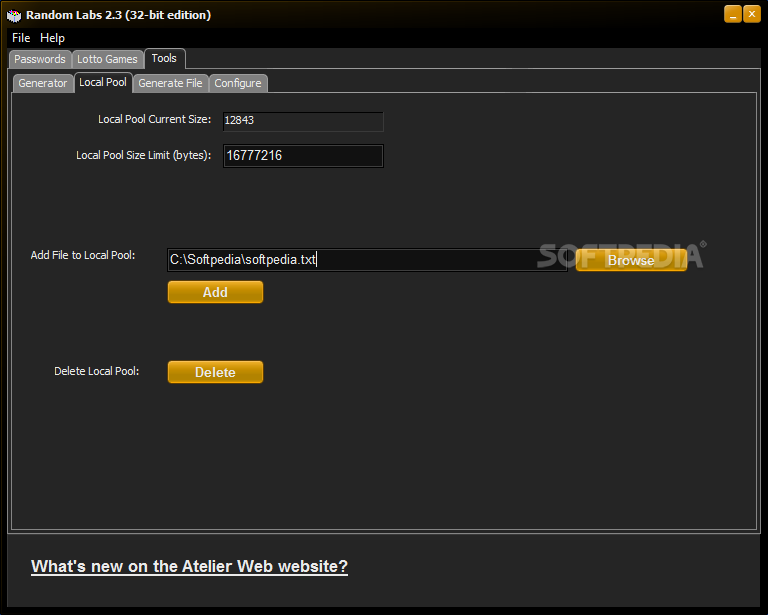Click the Random Labs app icon in title bar
Image resolution: width=768 pixels, height=615 pixels.
pos(14,15)
